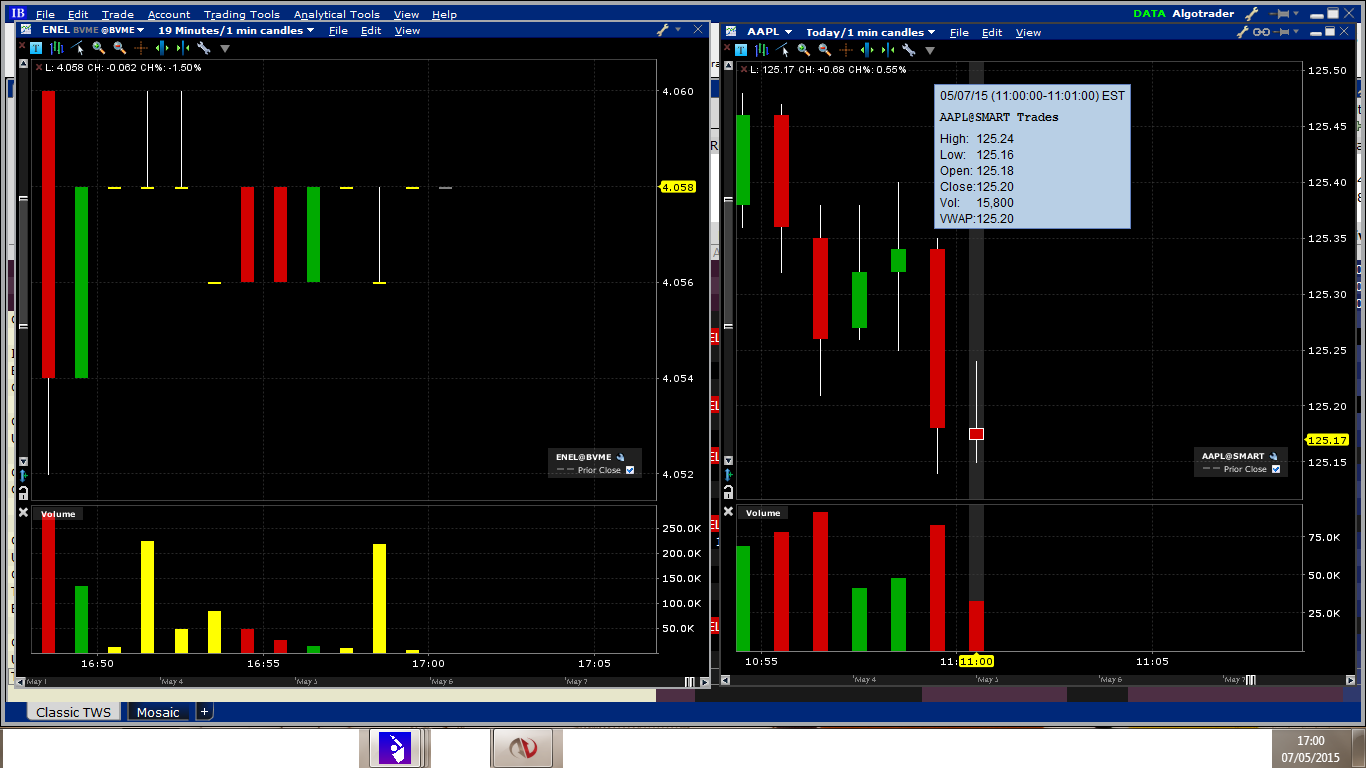Change the bar chart type in ENEL chart
The width and height of the screenshot is (1366, 768).
[x=59, y=48]
